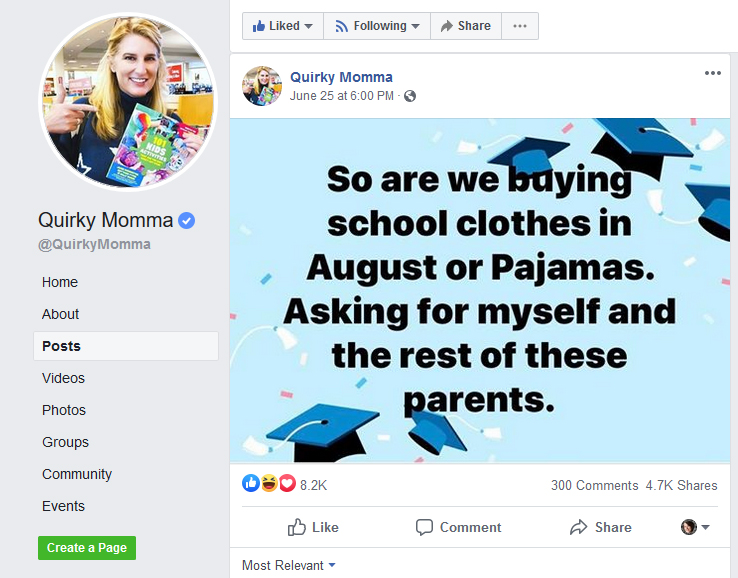The image size is (738, 578).
Task: Open the Photos page section
Action: coord(64,410)
